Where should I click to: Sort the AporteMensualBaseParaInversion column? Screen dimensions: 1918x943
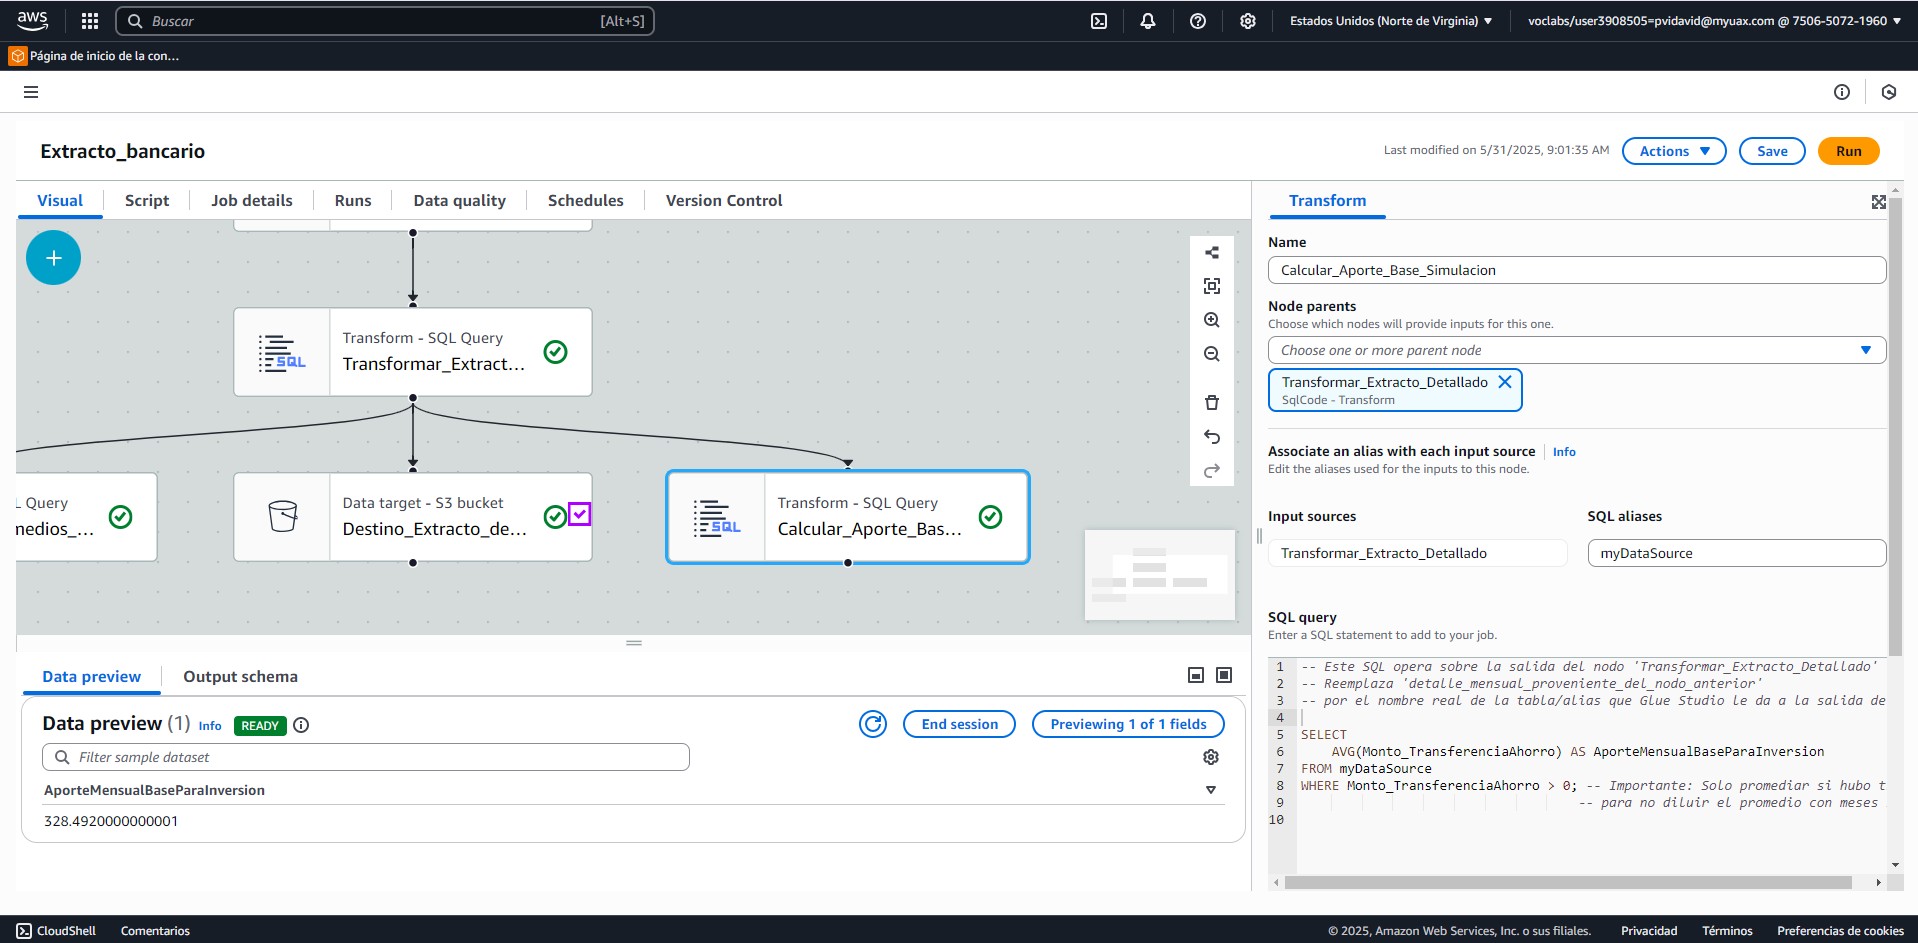click(x=1211, y=790)
